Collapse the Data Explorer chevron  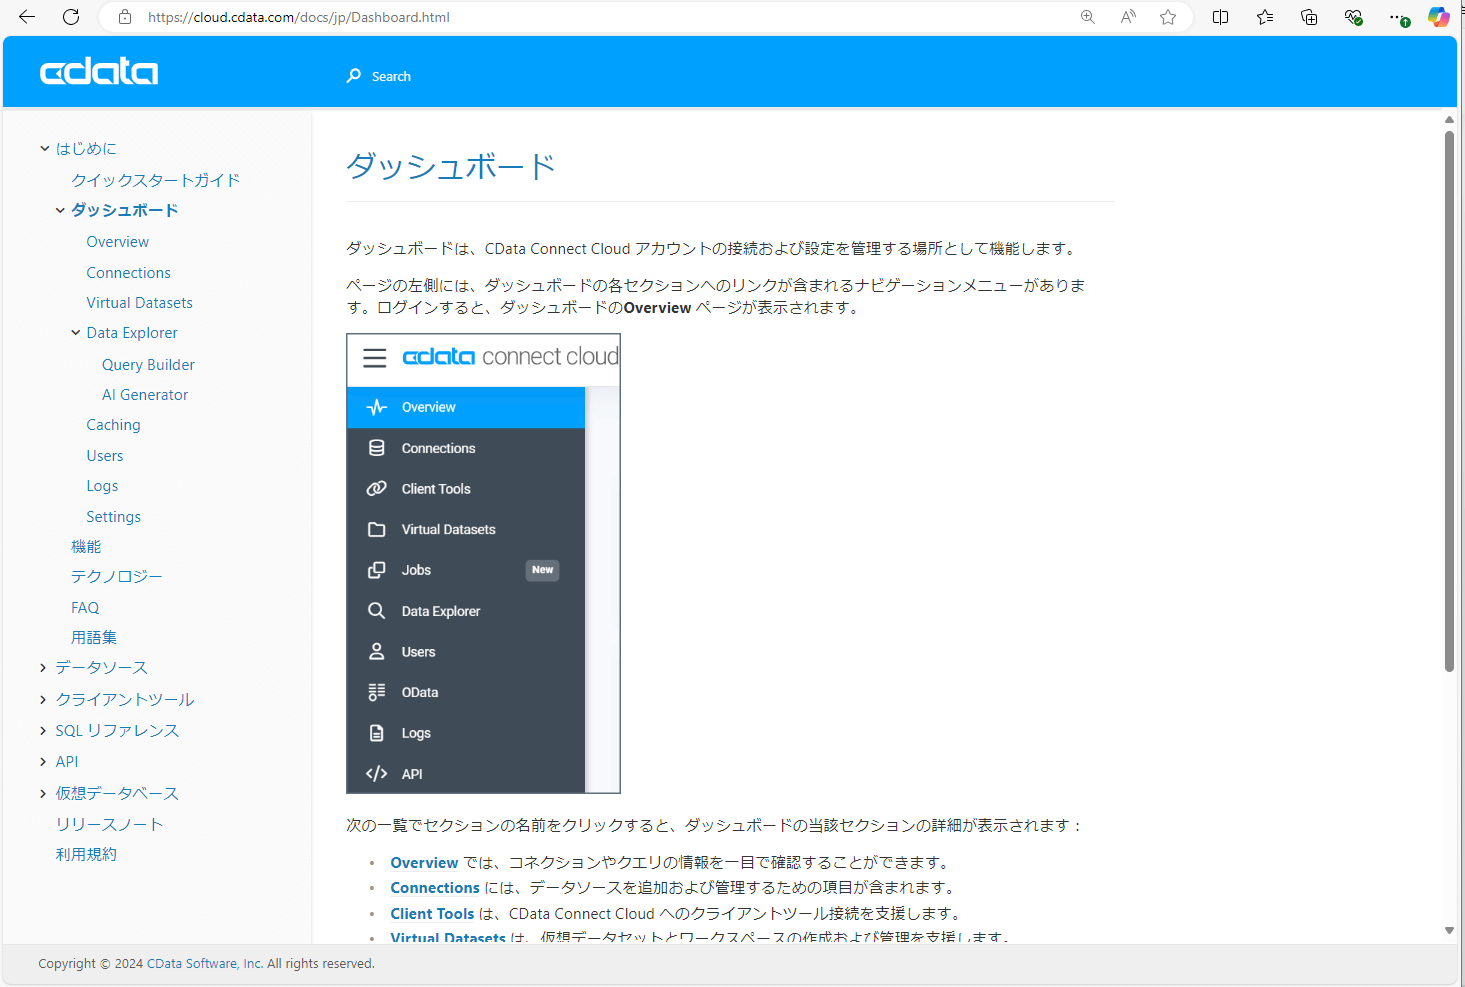point(75,333)
